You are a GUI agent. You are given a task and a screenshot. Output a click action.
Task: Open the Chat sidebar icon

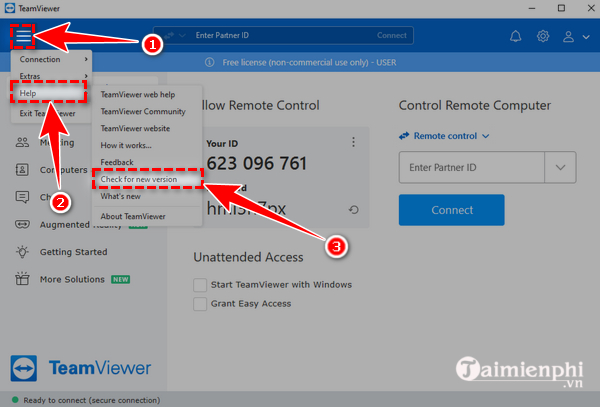[x=22, y=197]
